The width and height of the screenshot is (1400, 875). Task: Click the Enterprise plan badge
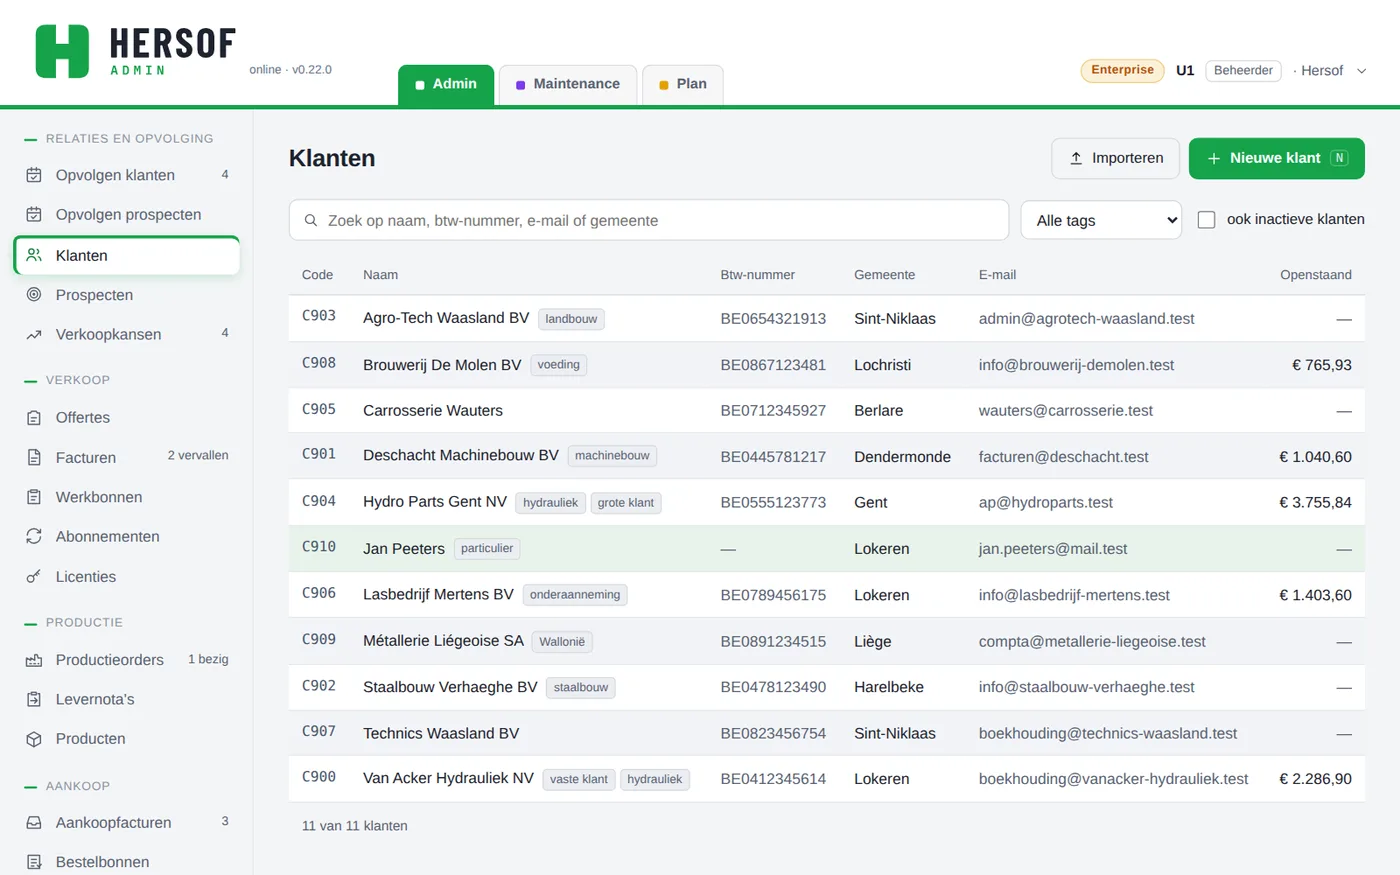pos(1122,70)
